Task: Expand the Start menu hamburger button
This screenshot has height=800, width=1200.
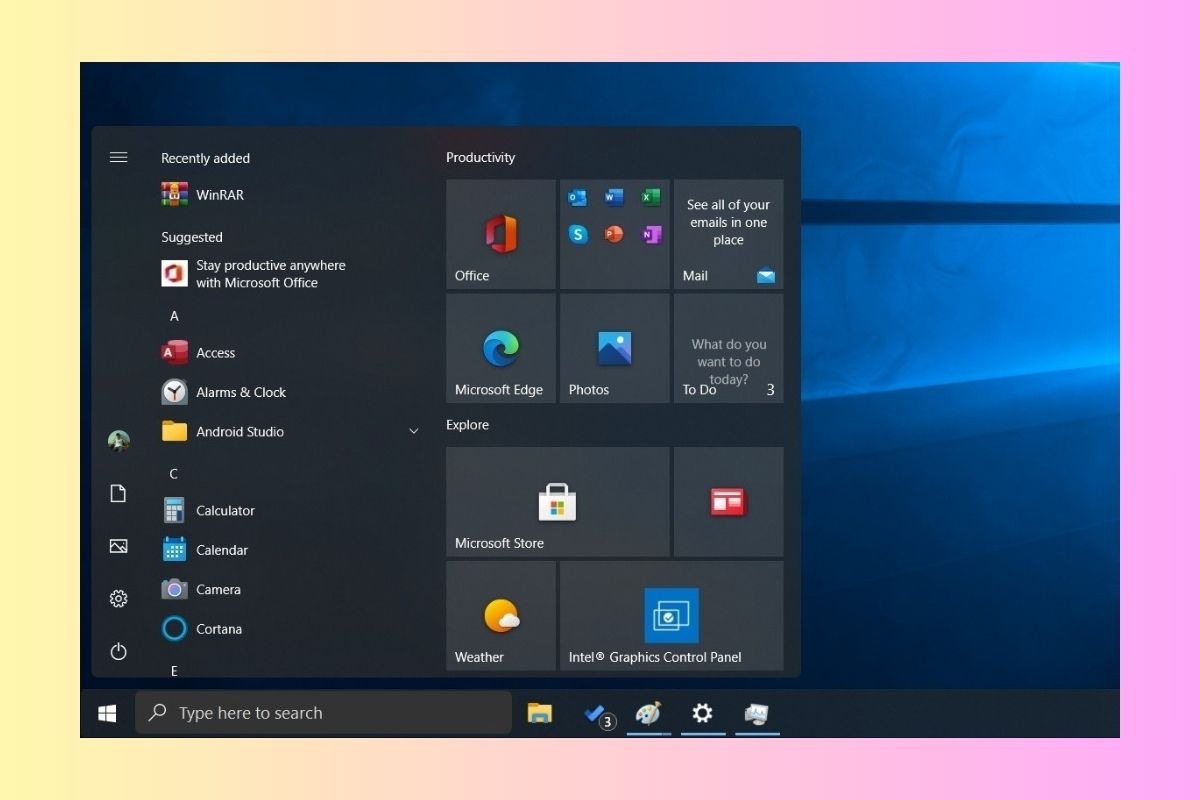Action: 118,157
